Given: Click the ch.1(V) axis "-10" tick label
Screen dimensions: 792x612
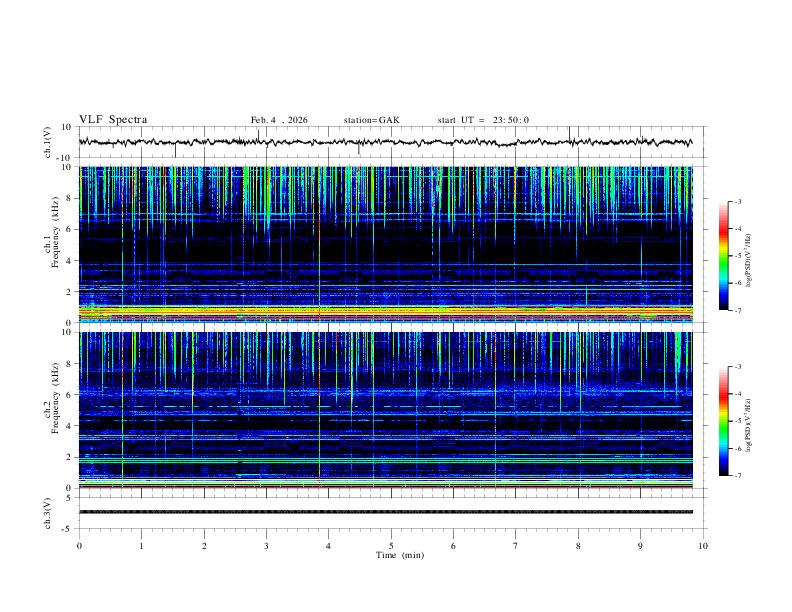Looking at the screenshot, I should pos(65,158).
